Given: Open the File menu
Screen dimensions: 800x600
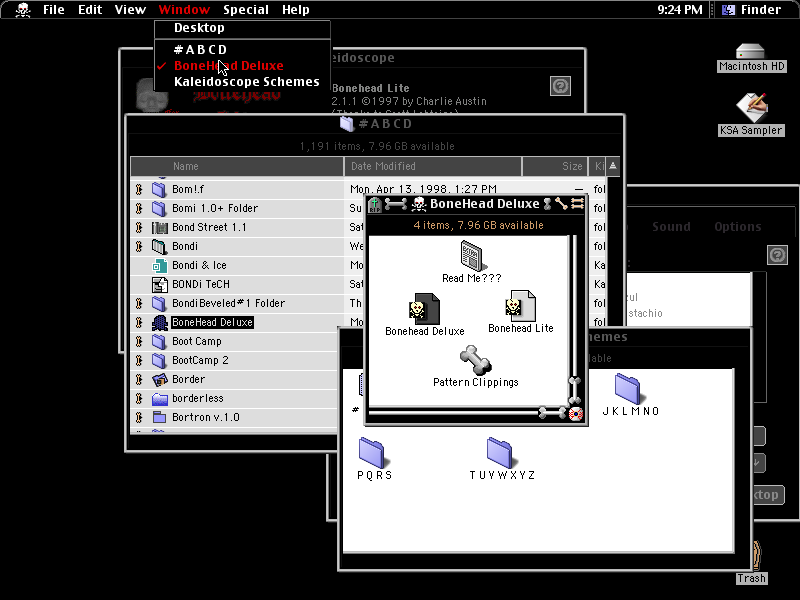Looking at the screenshot, I should click(x=54, y=10).
